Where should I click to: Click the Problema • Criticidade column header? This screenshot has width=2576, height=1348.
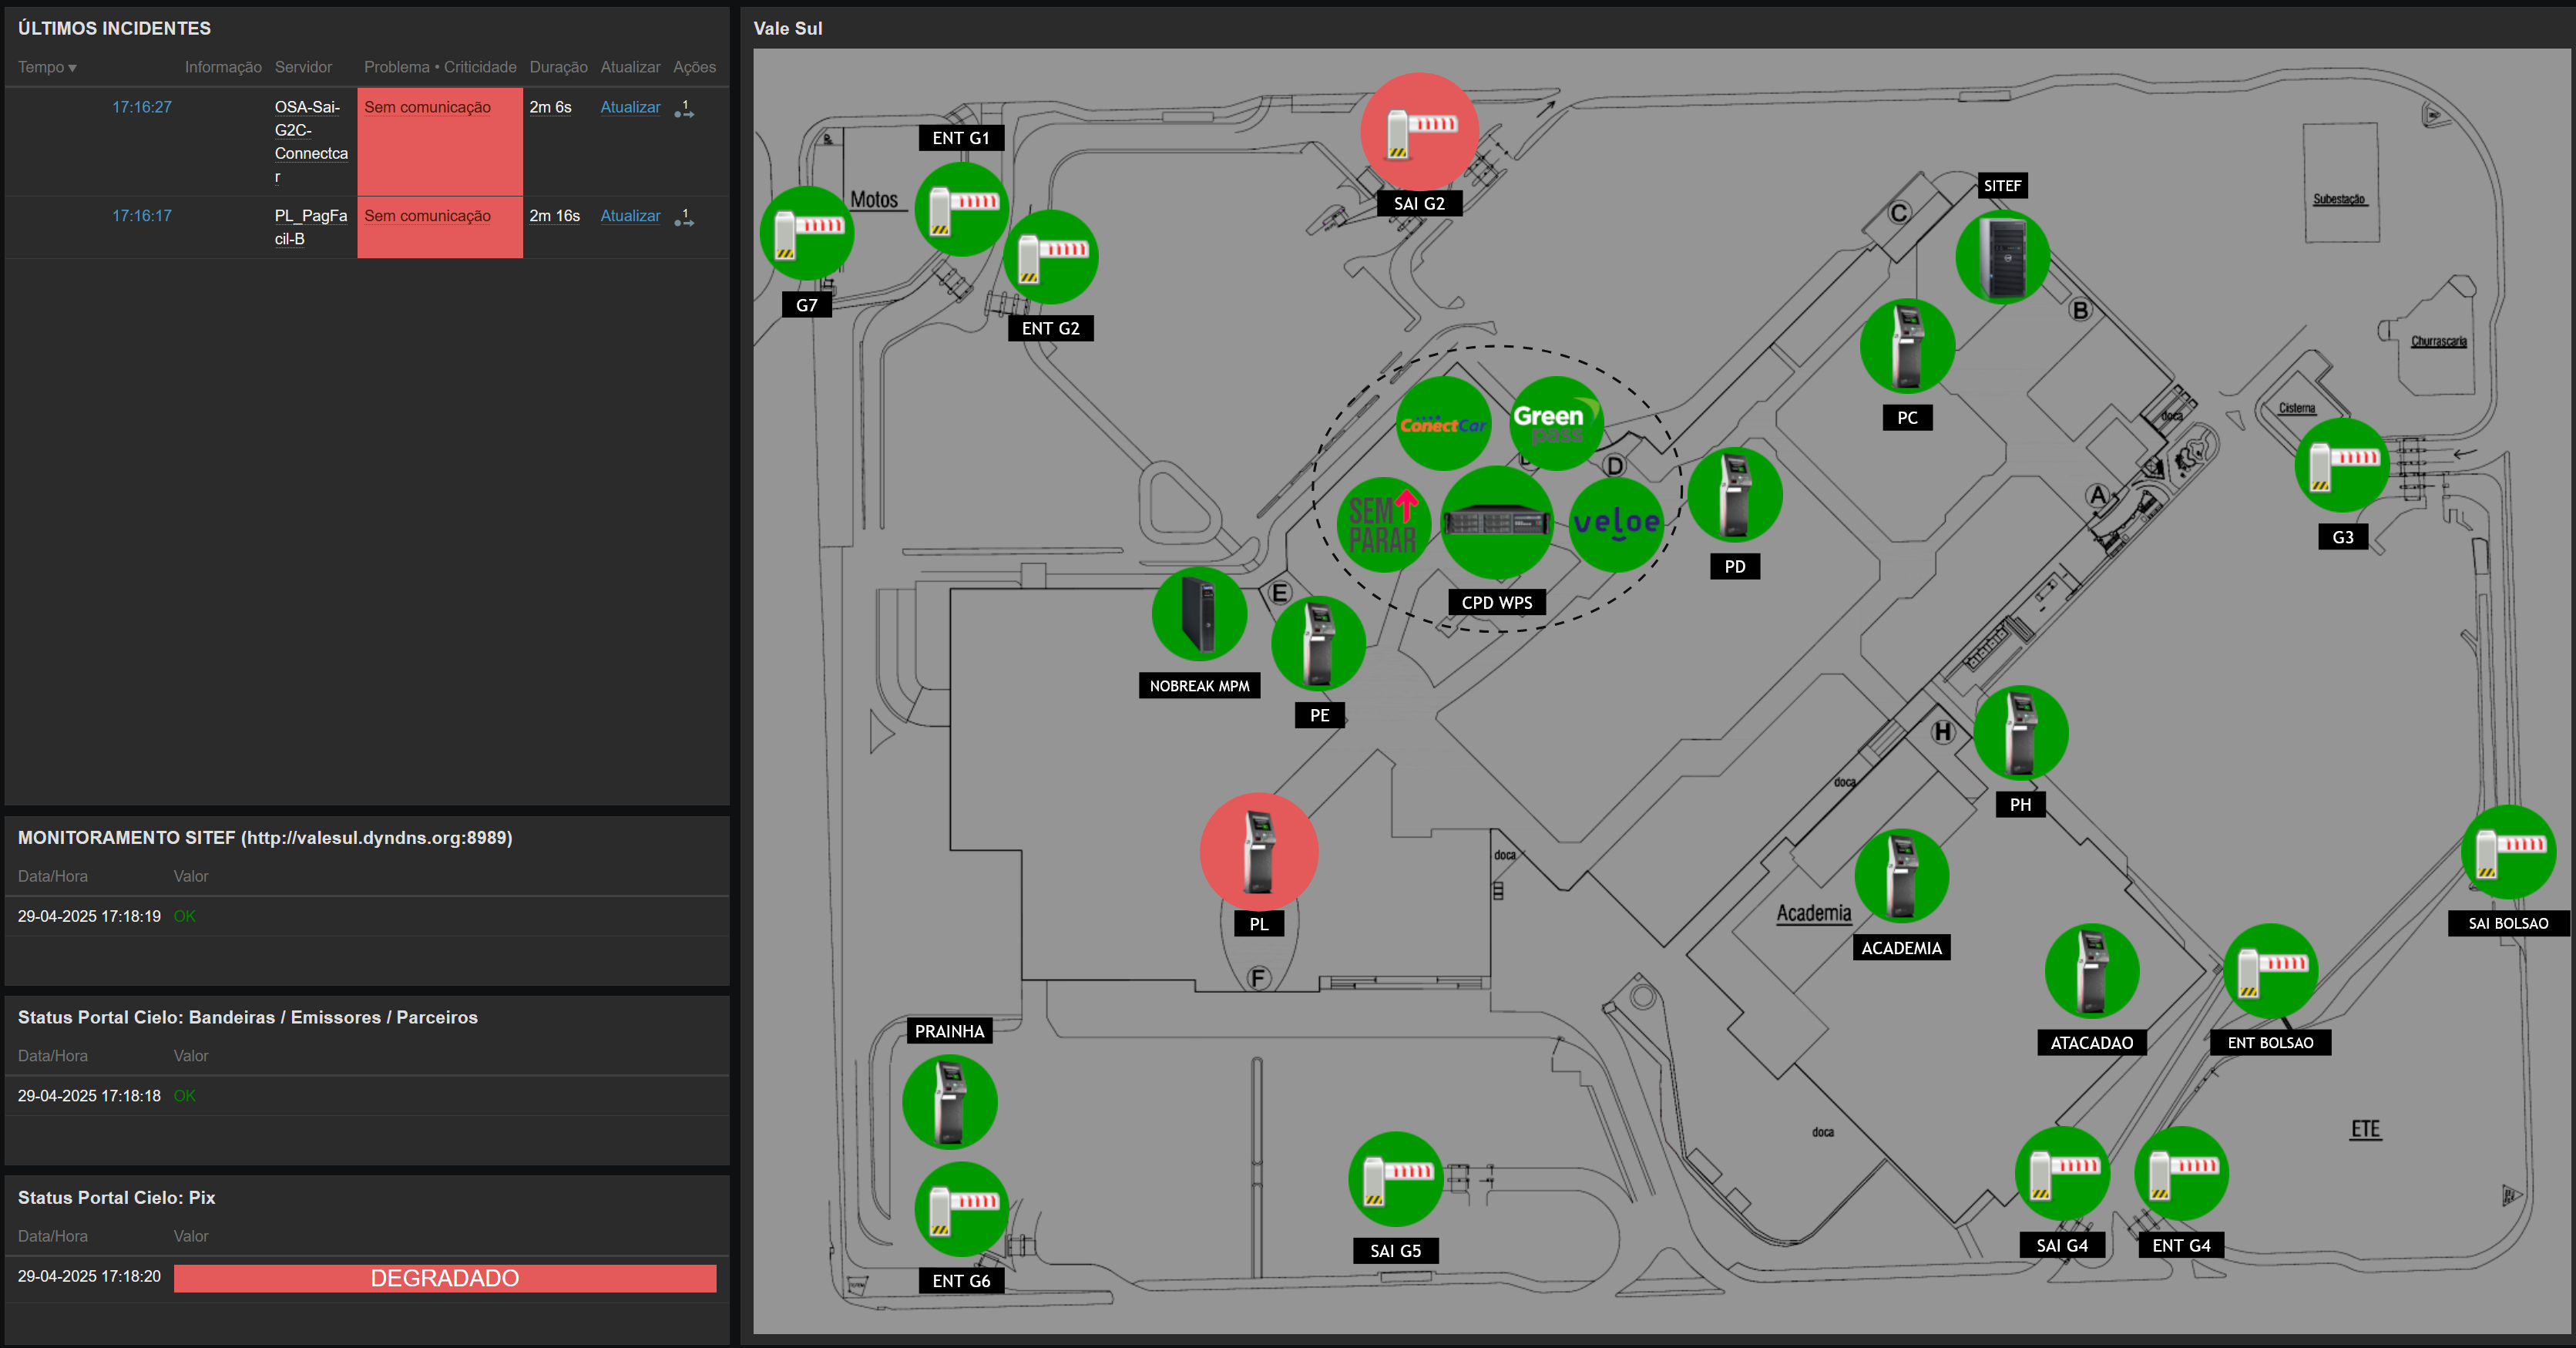pos(440,67)
